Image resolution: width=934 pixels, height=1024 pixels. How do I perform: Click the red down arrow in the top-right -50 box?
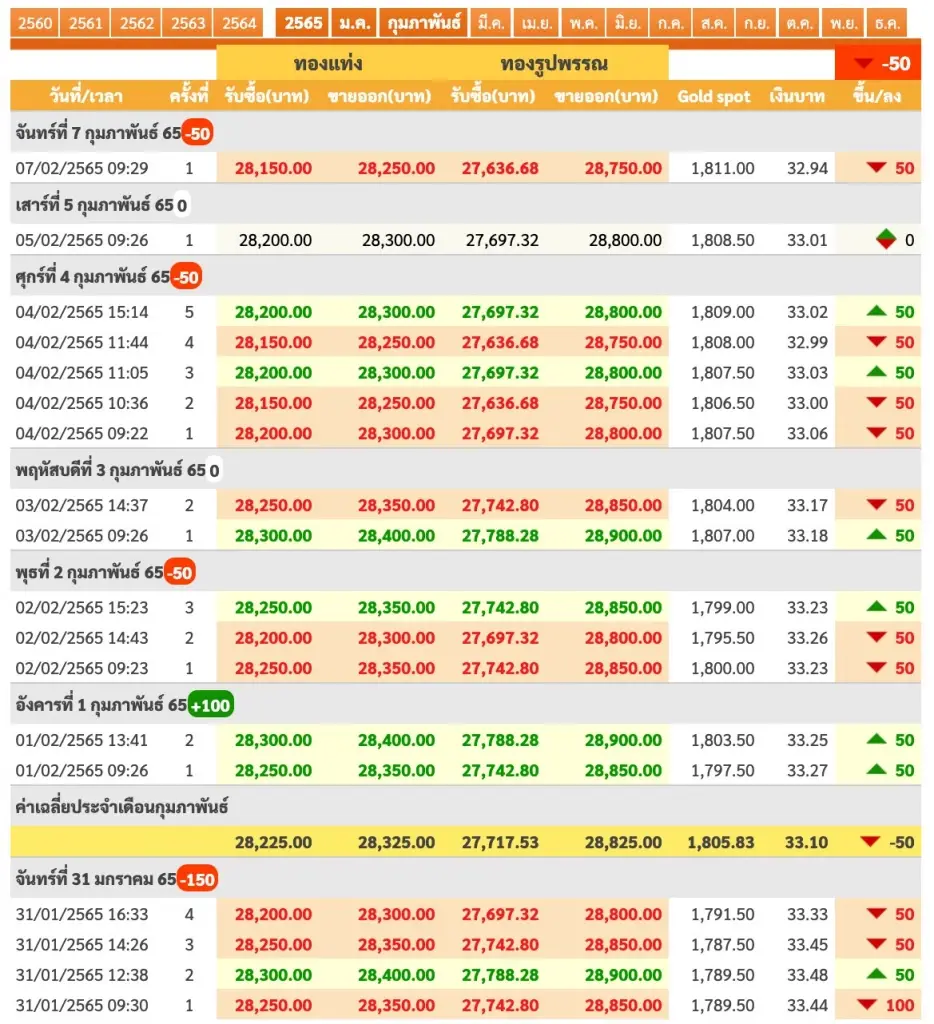click(x=863, y=63)
